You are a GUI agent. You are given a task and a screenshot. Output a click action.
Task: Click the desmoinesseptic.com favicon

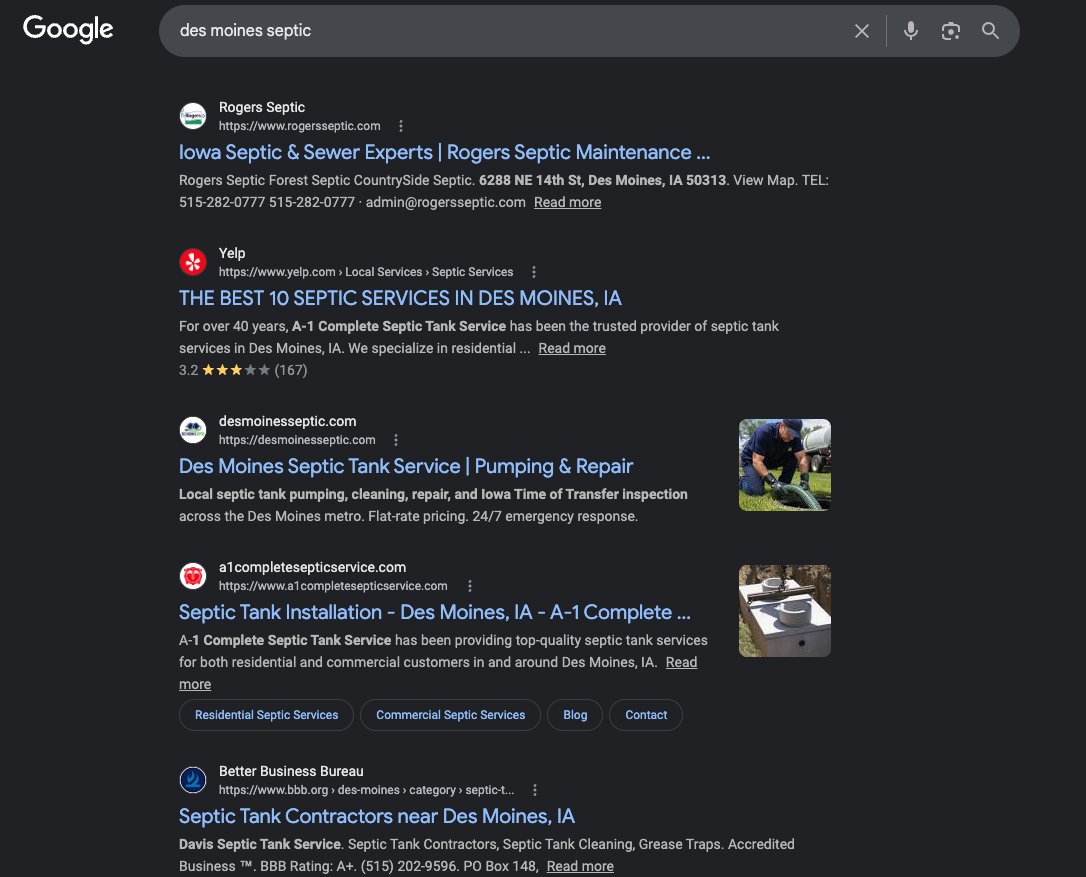click(193, 430)
